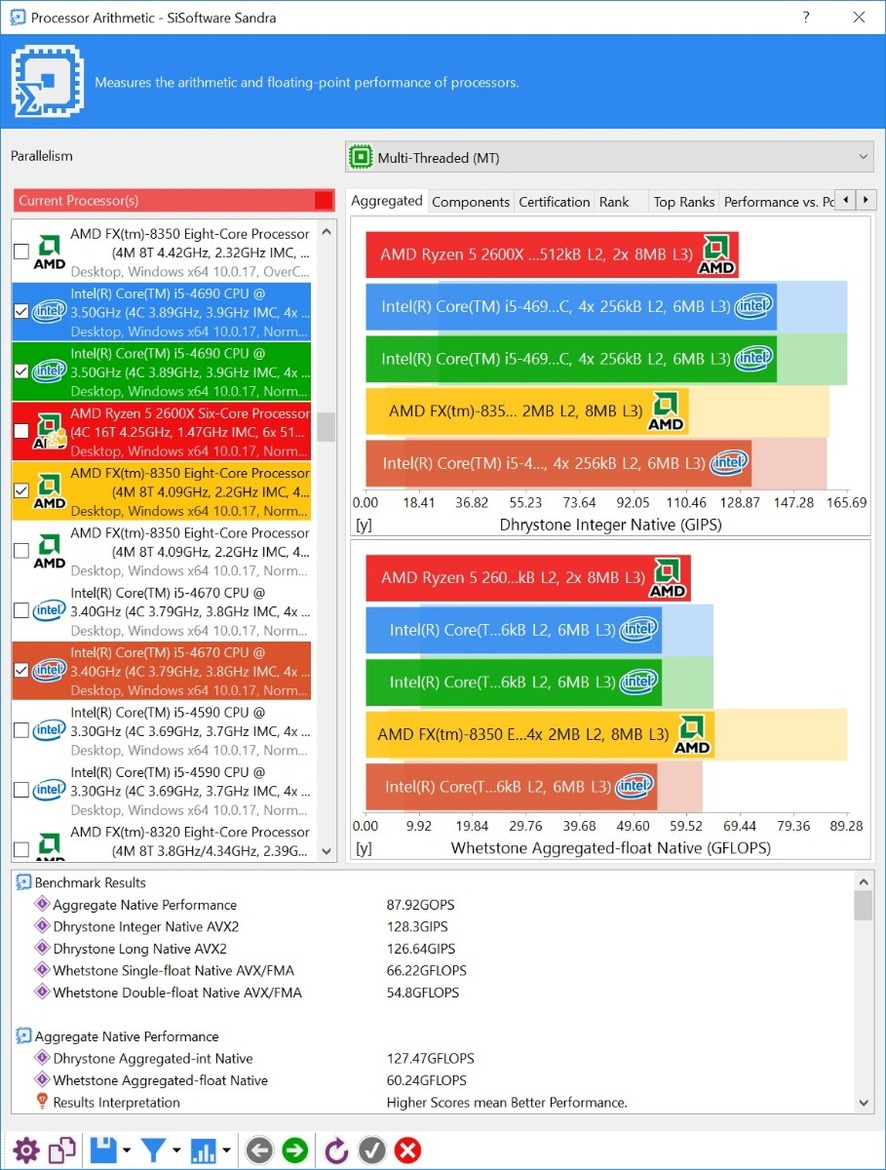Click the results pane scroll-down arrow
Screen dimensions: 886x1170
click(864, 1103)
